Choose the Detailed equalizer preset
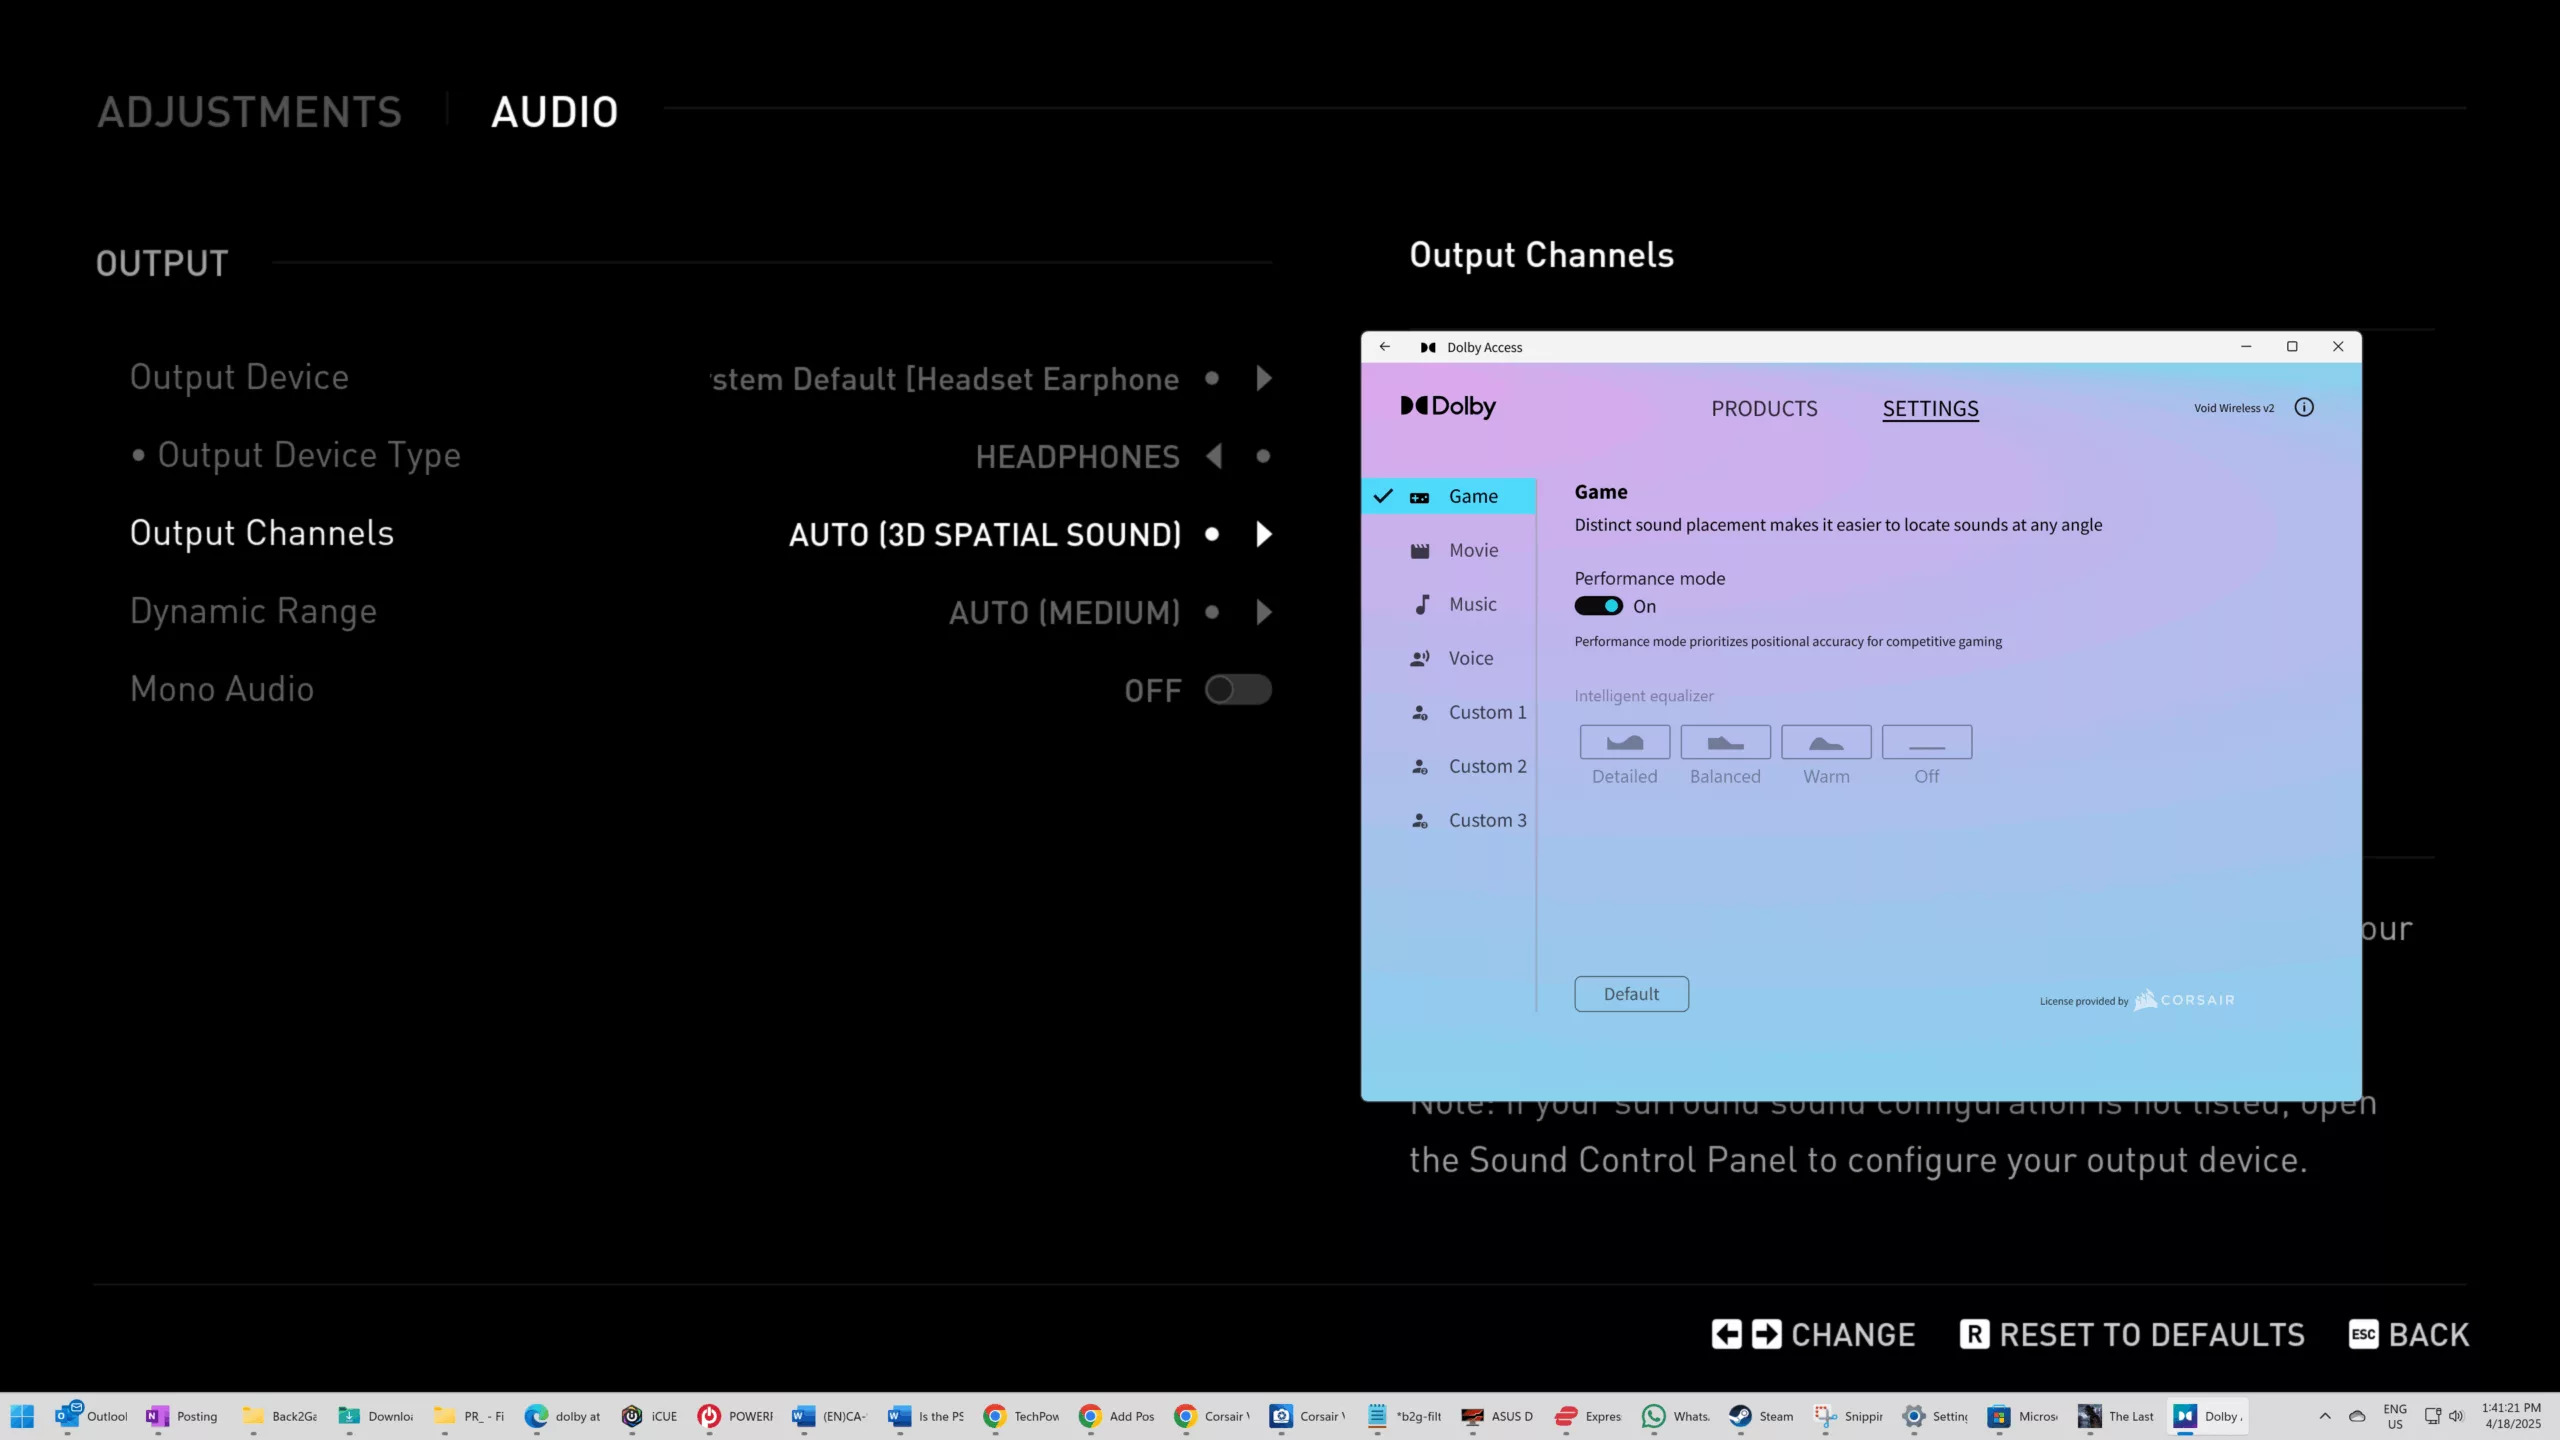2560x1440 pixels. pyautogui.click(x=1624, y=742)
